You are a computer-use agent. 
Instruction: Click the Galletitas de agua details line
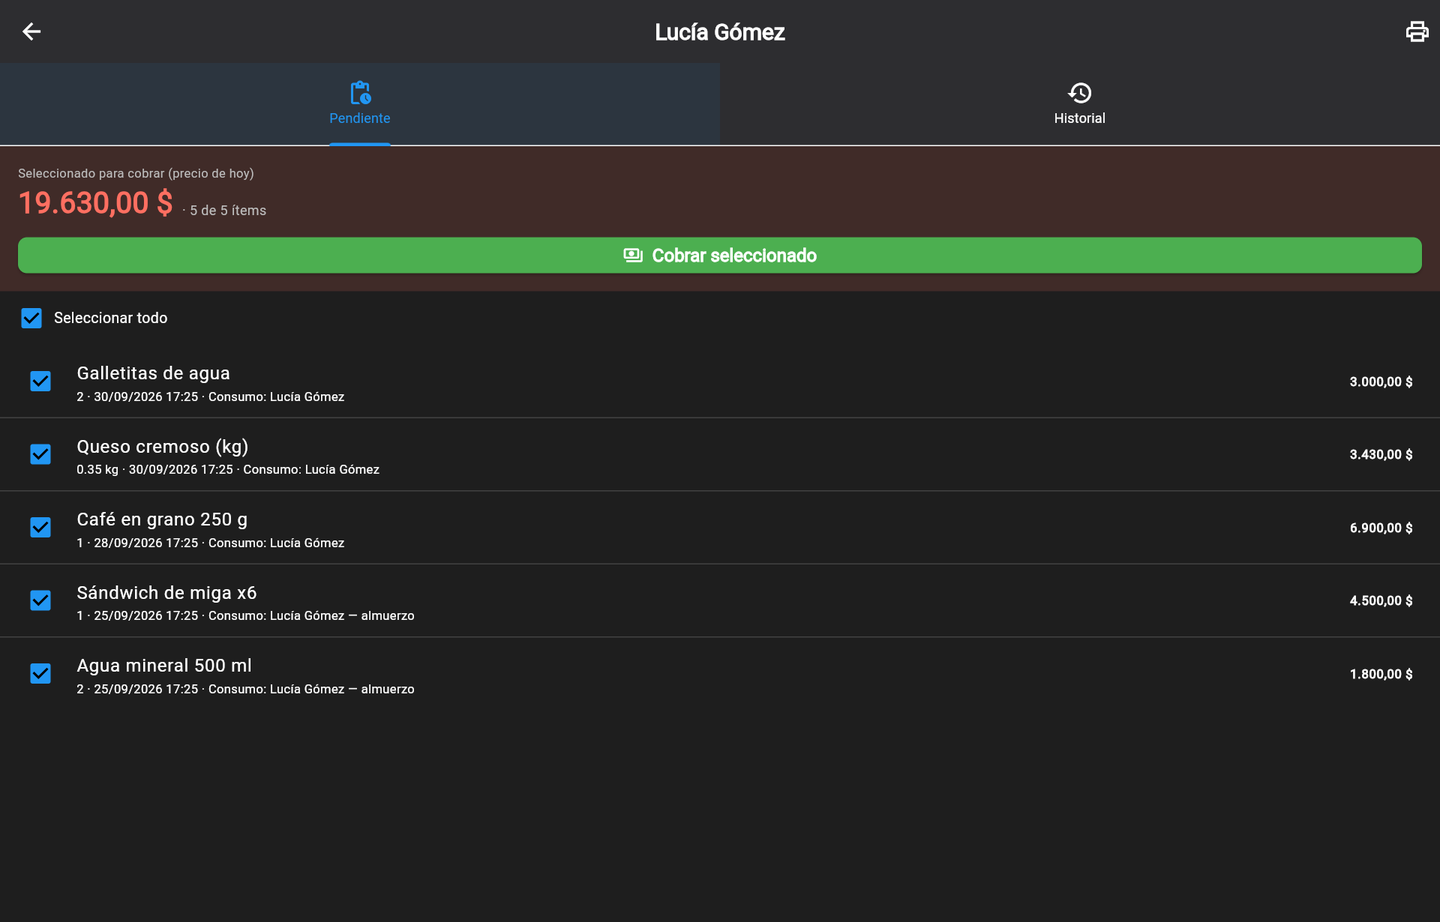(x=211, y=397)
